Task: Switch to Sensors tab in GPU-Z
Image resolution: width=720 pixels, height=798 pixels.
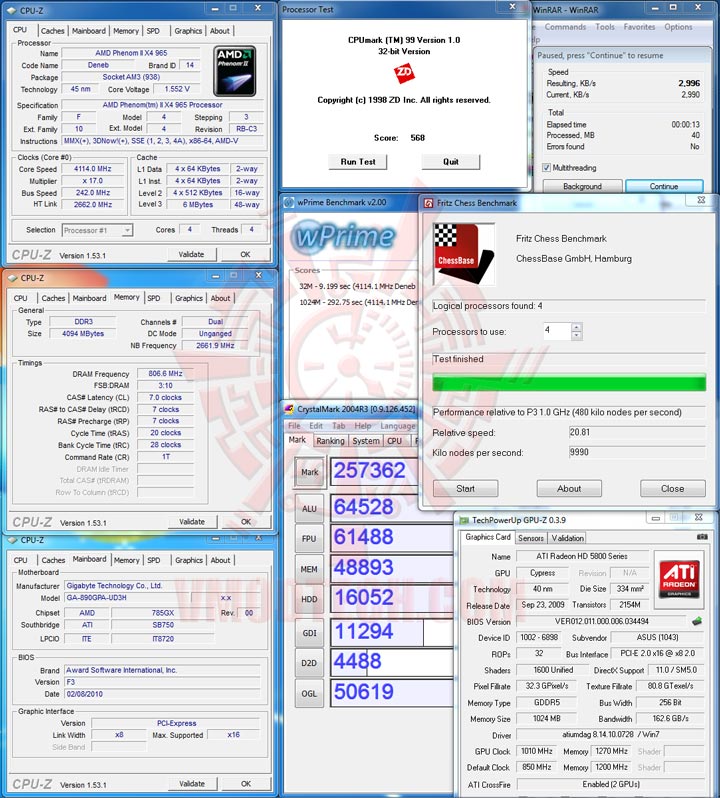Action: 531,538
